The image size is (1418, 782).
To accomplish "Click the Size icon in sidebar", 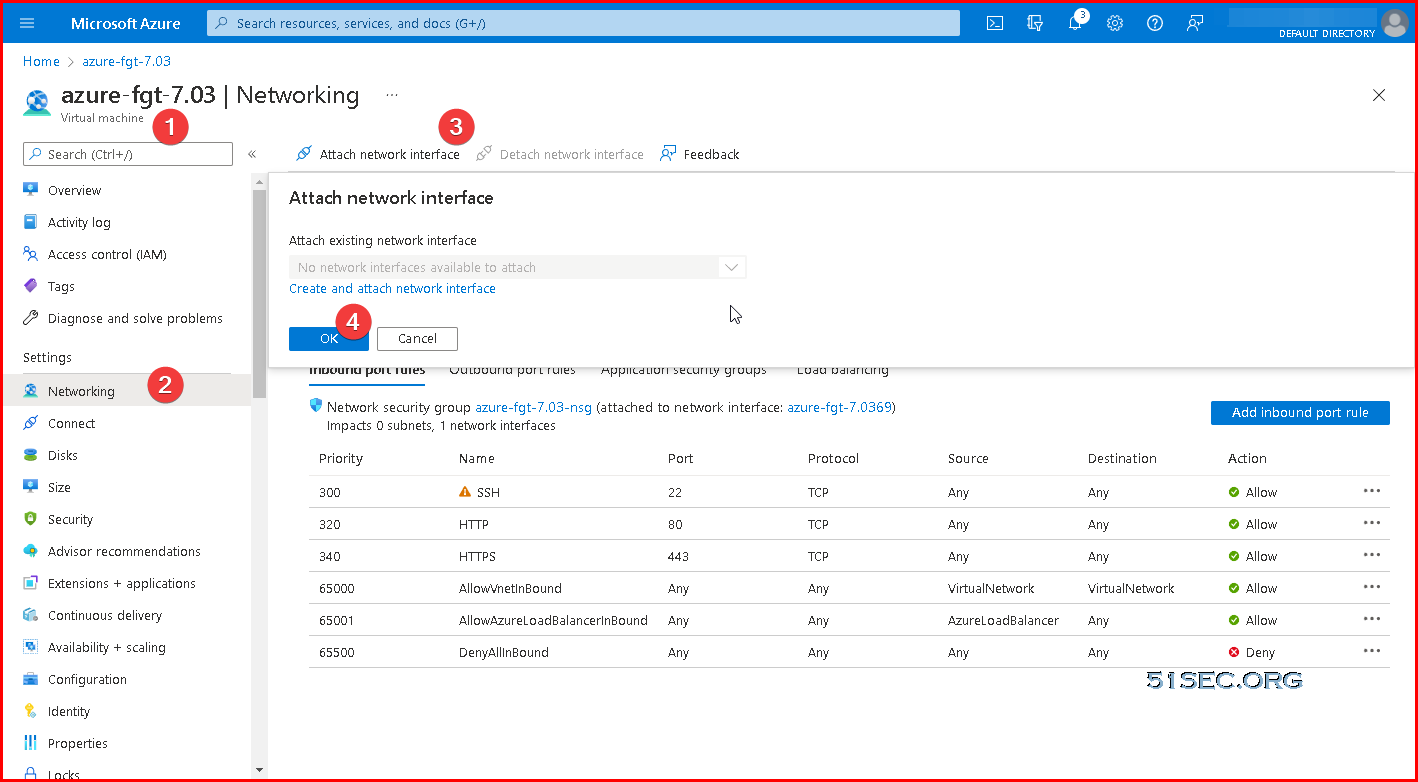I will [30, 487].
